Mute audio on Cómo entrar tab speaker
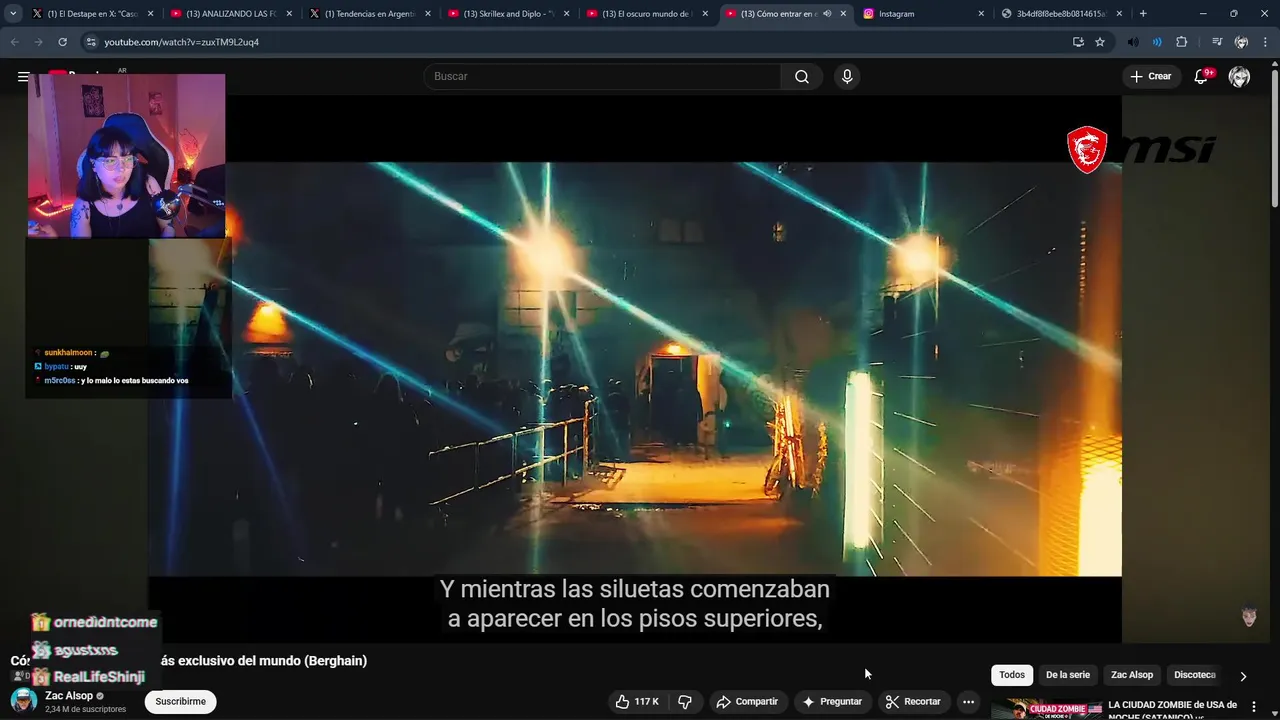The image size is (1280, 720). point(827,14)
